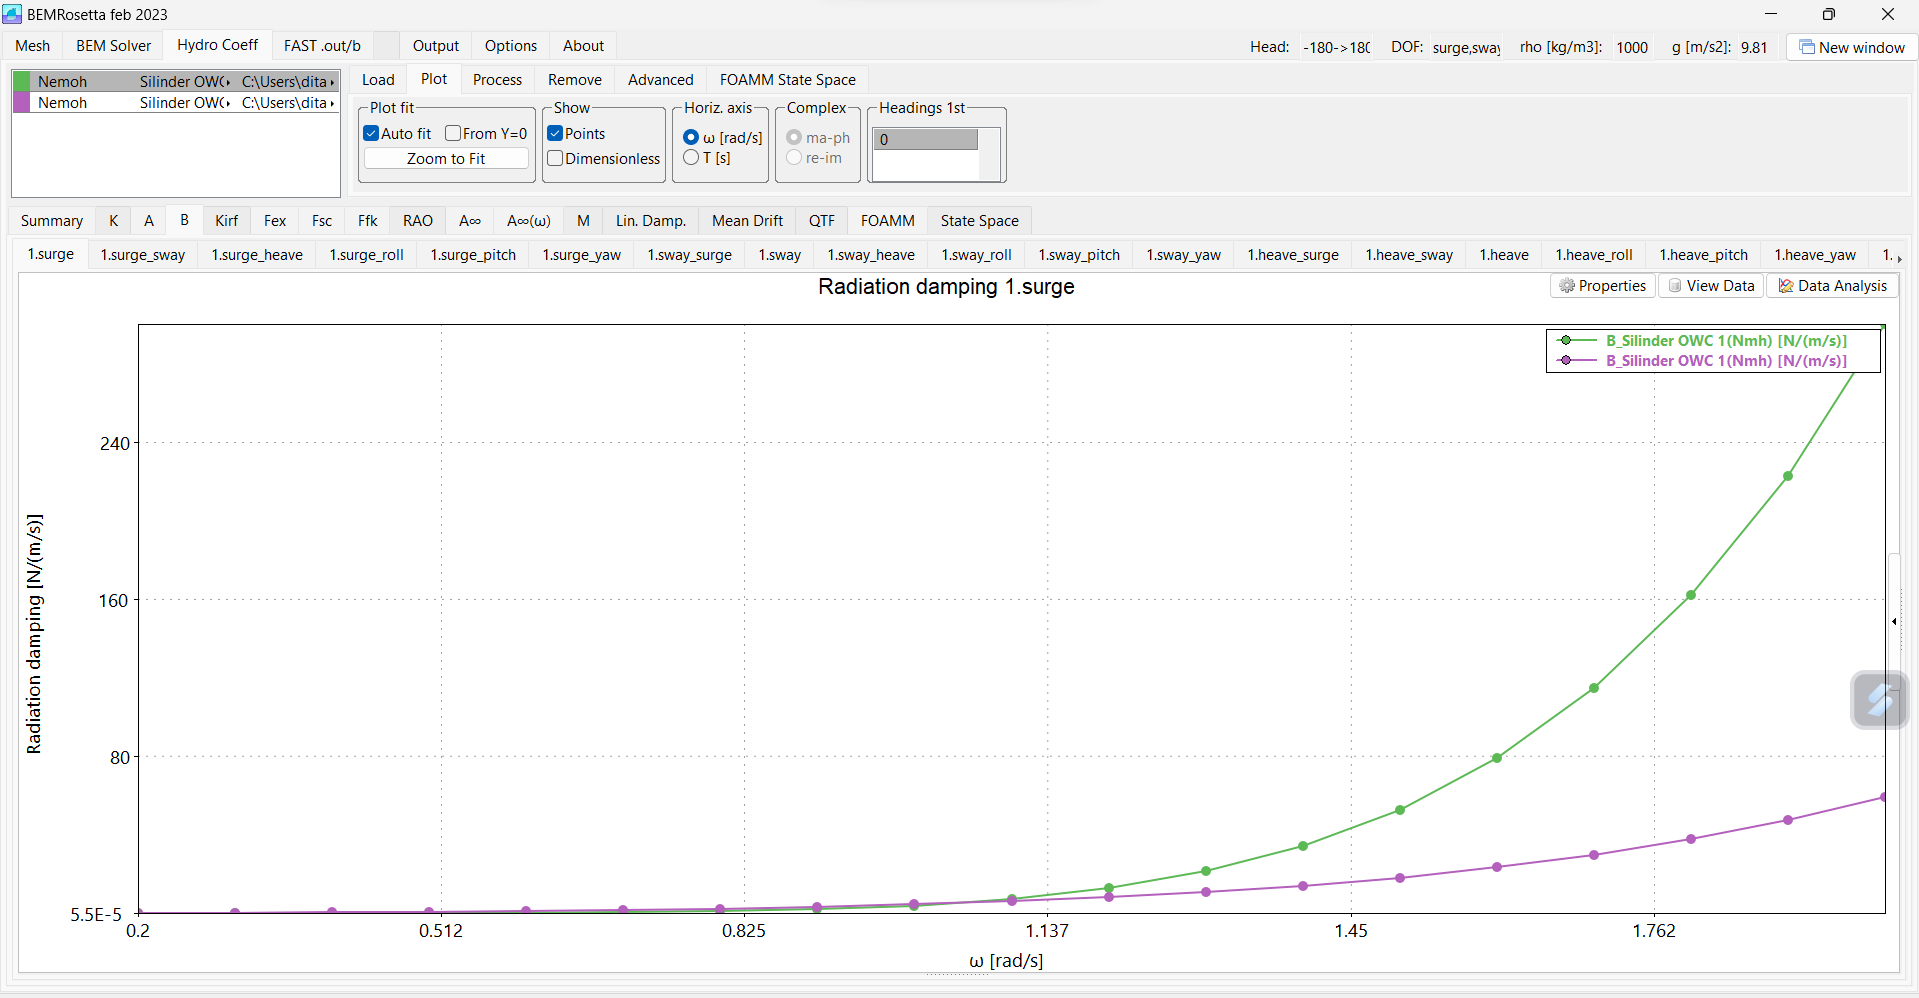Select the T [s] horizontal axis option
1919x998 pixels.
691,157
